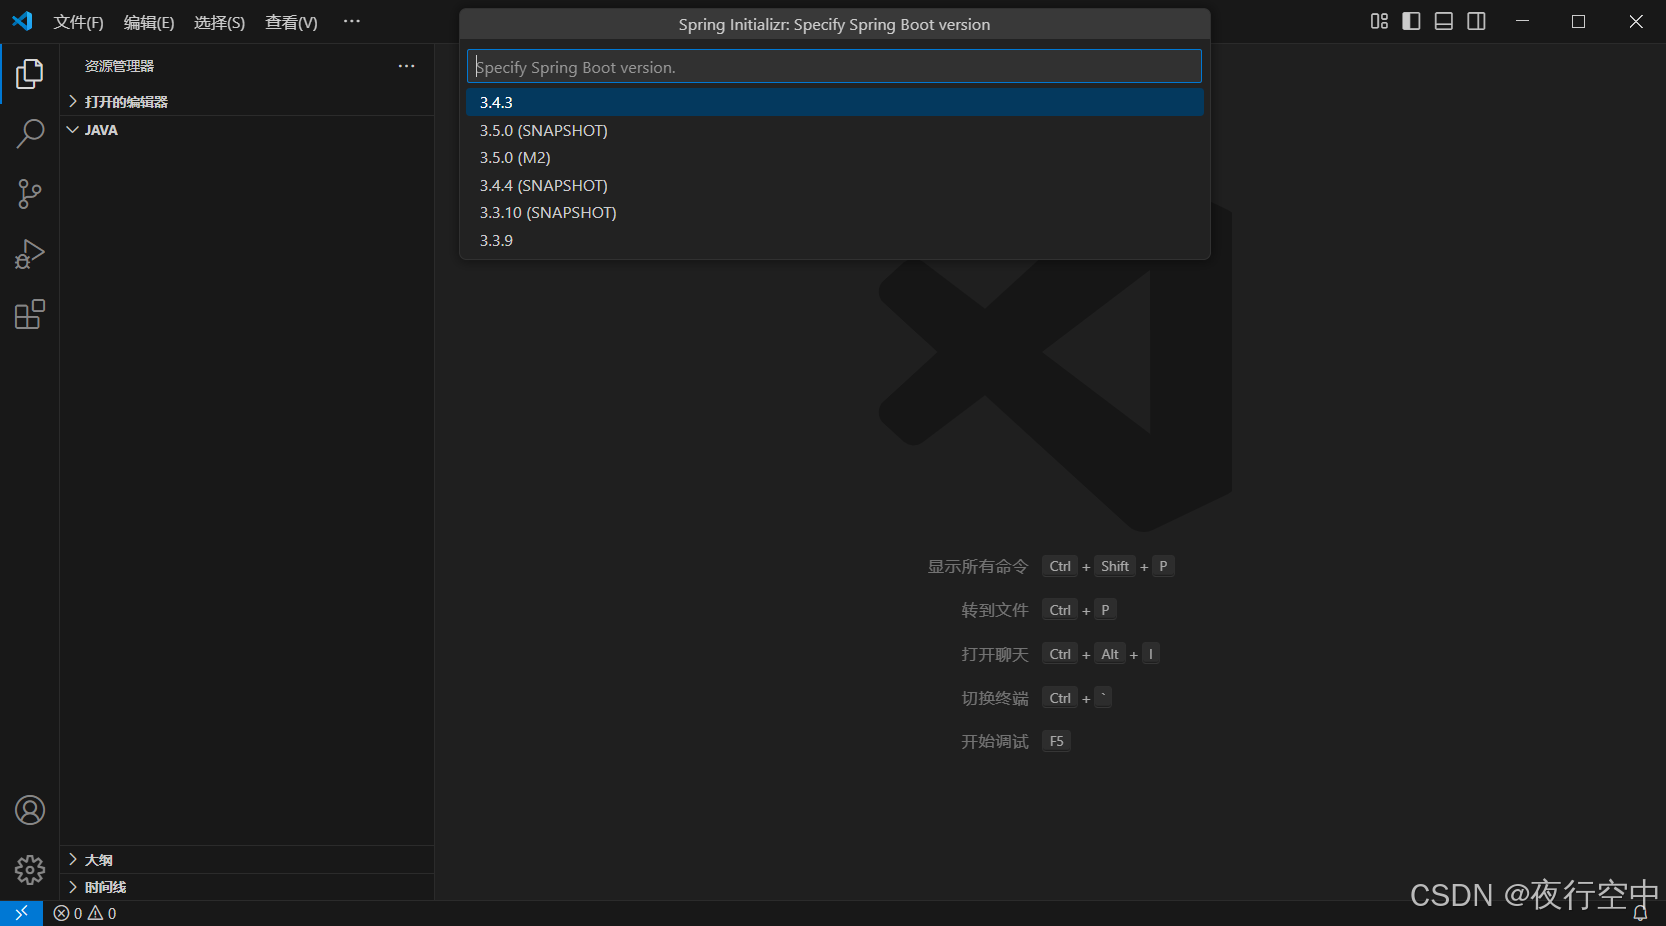Viewport: 1666px width, 926px height.
Task: Select Spring Boot version 3.4.3
Action: (834, 102)
